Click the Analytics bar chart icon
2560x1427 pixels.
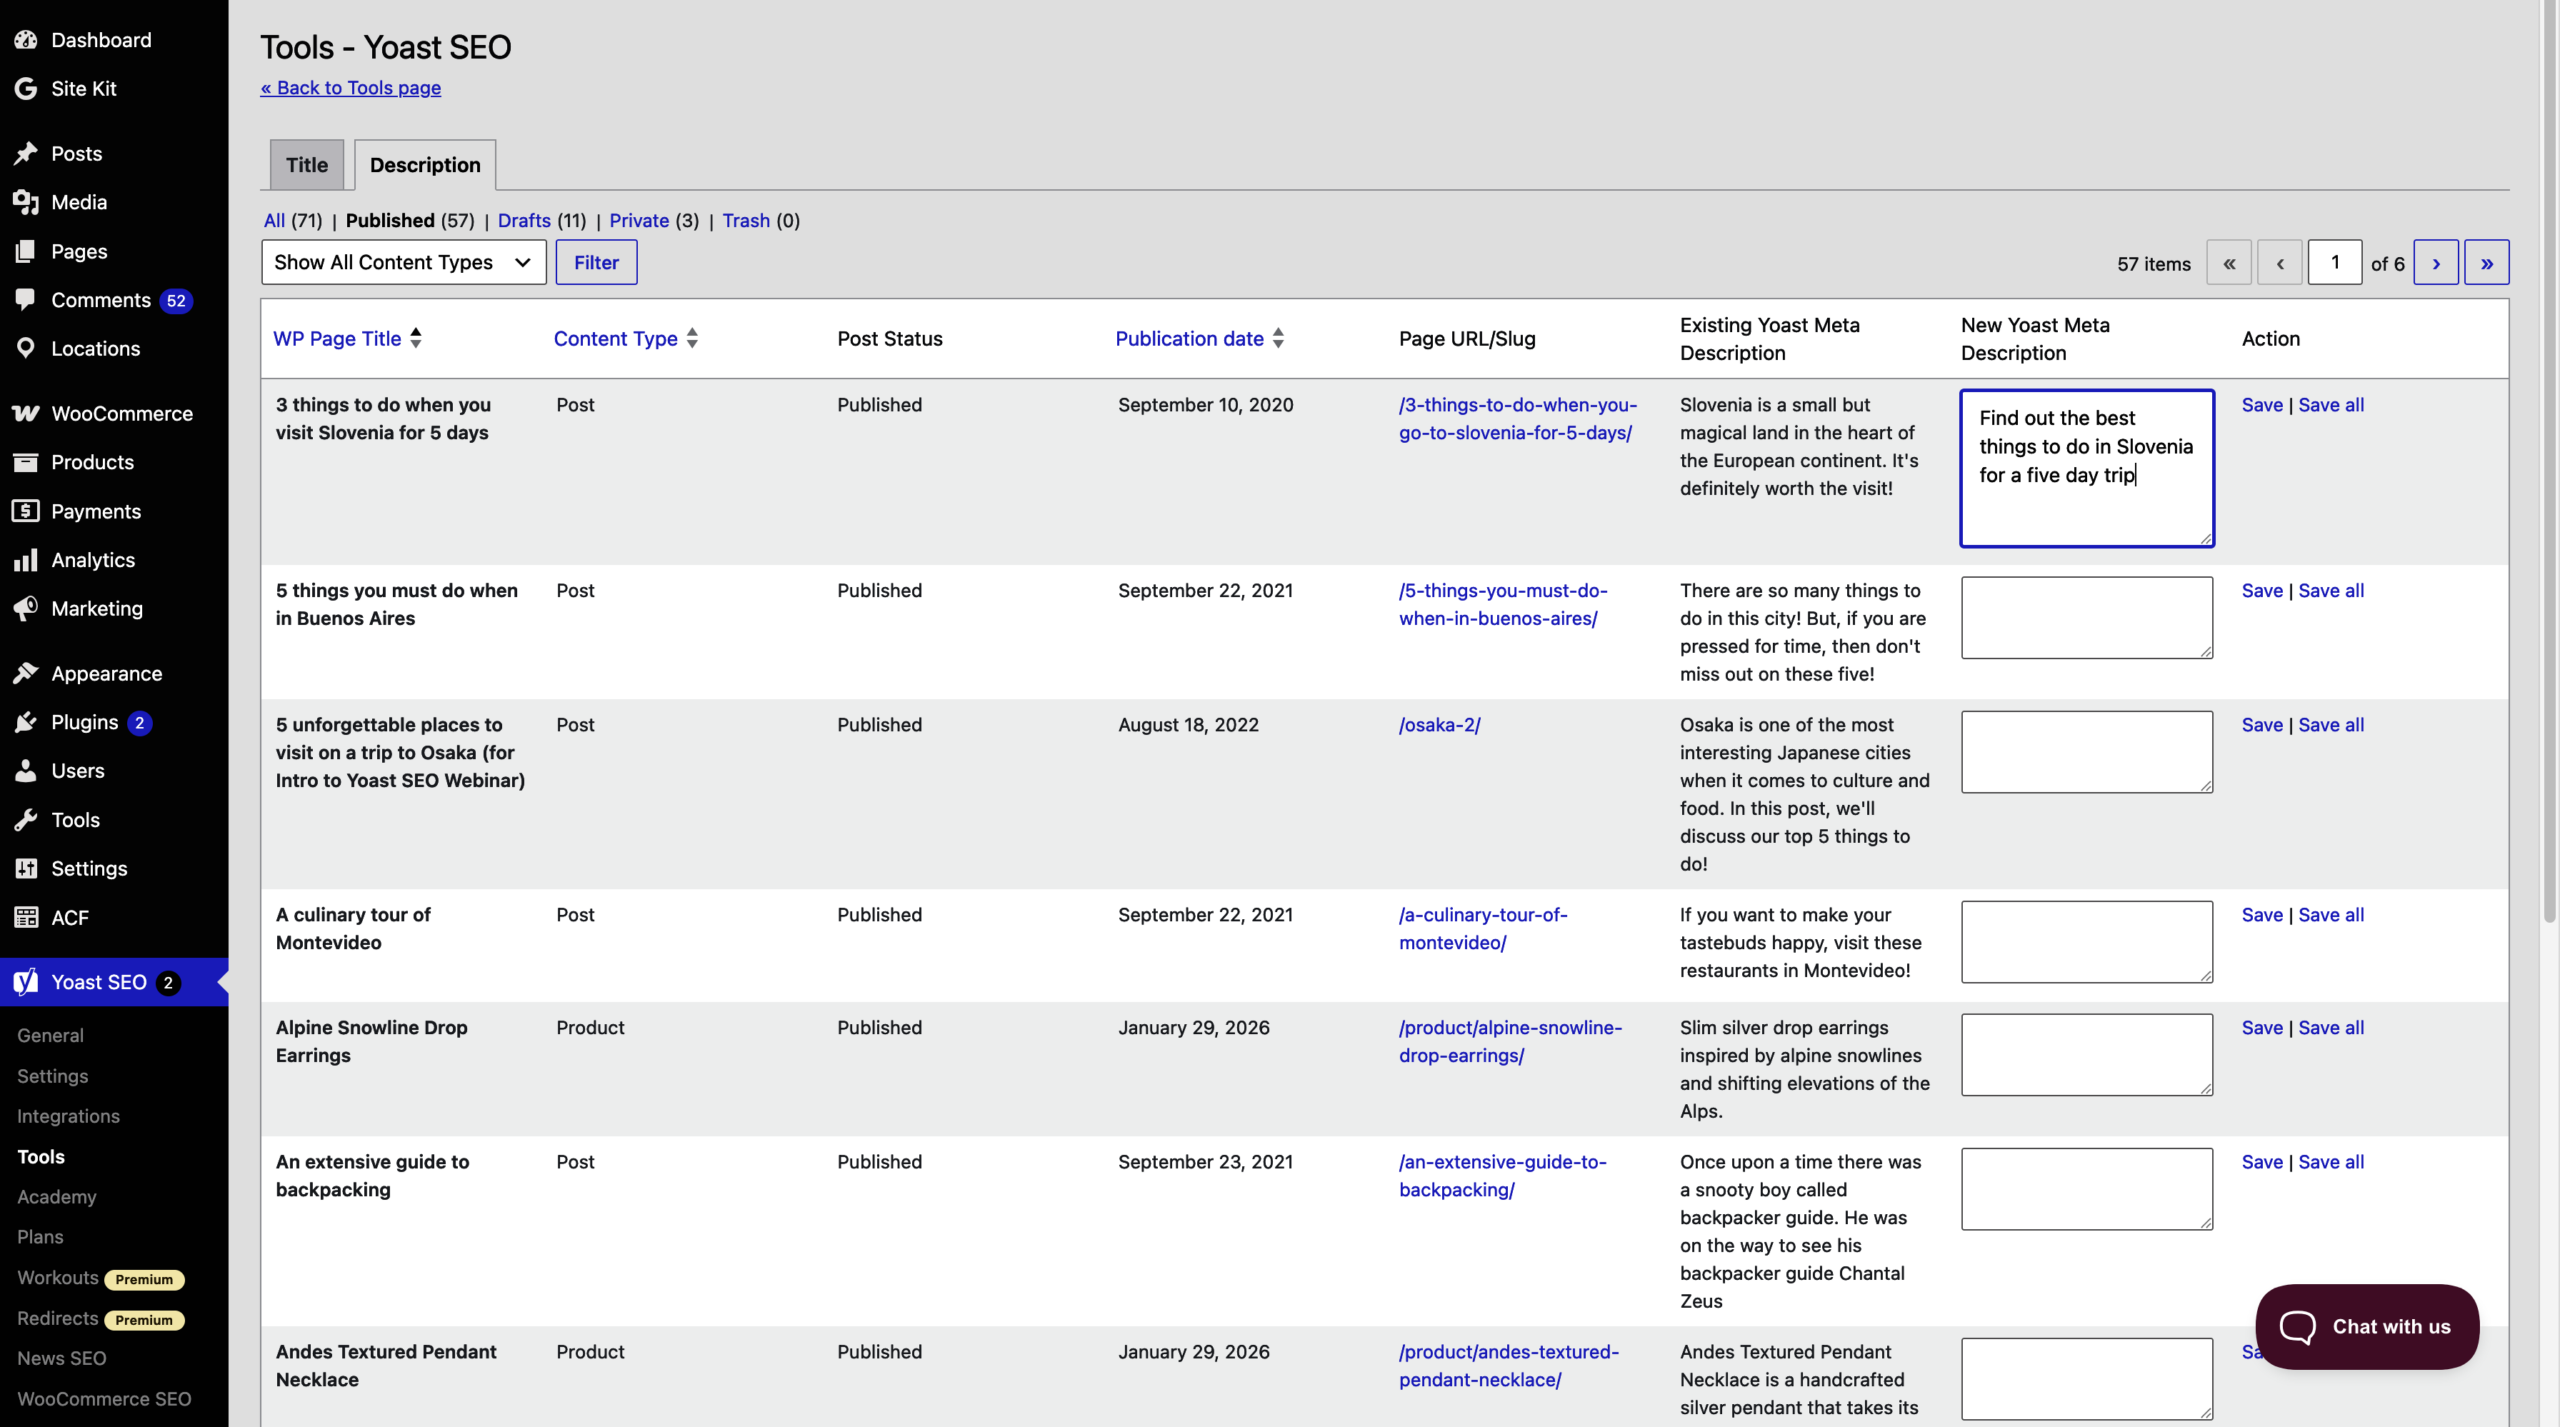pos(26,560)
